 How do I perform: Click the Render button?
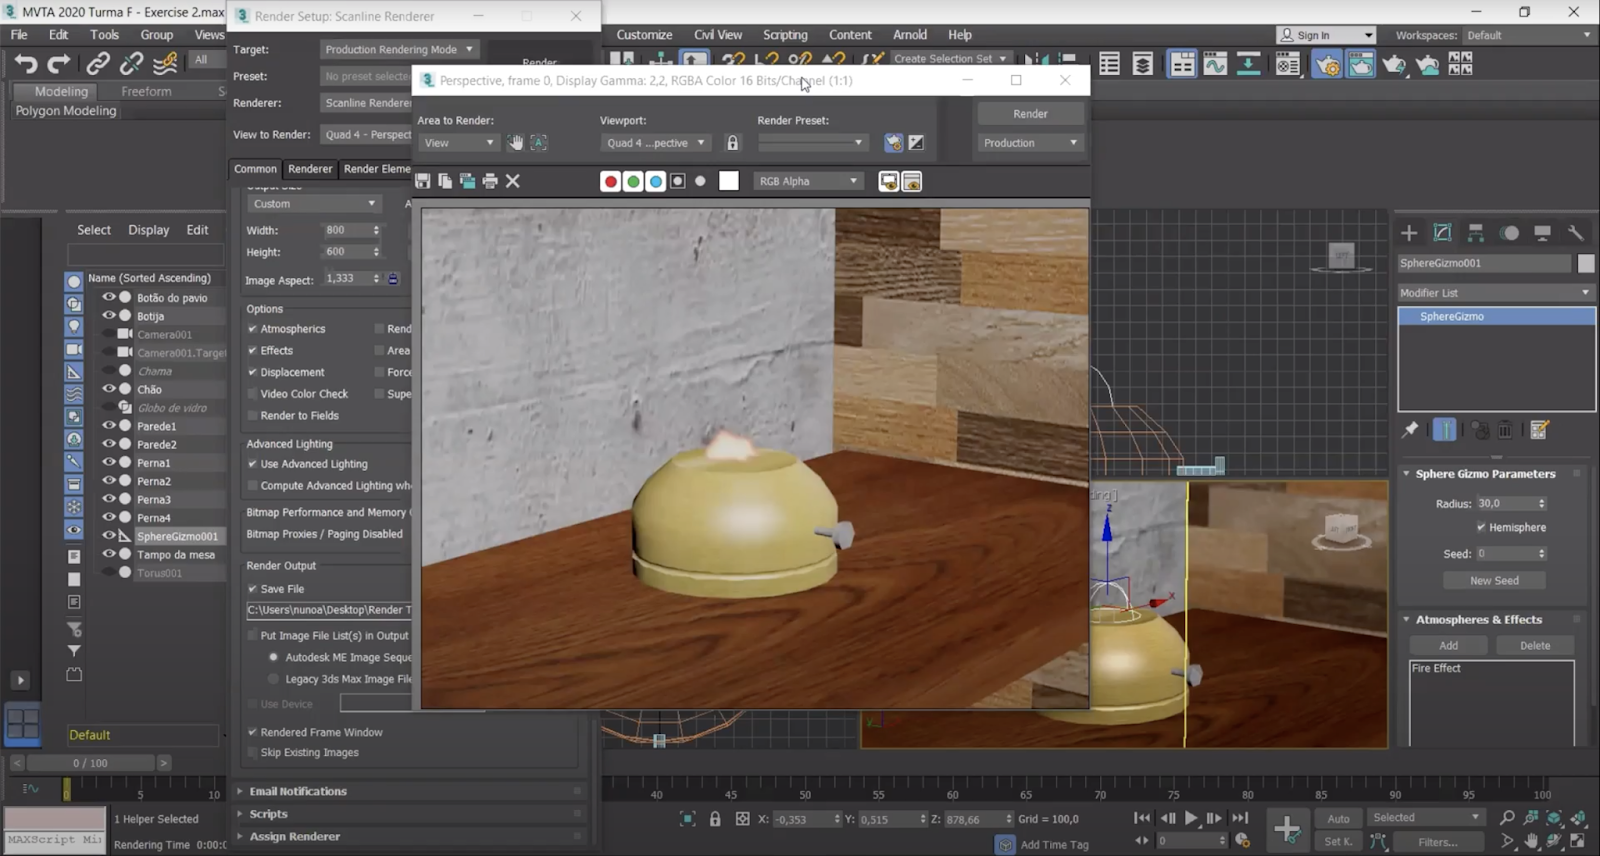tap(1030, 114)
